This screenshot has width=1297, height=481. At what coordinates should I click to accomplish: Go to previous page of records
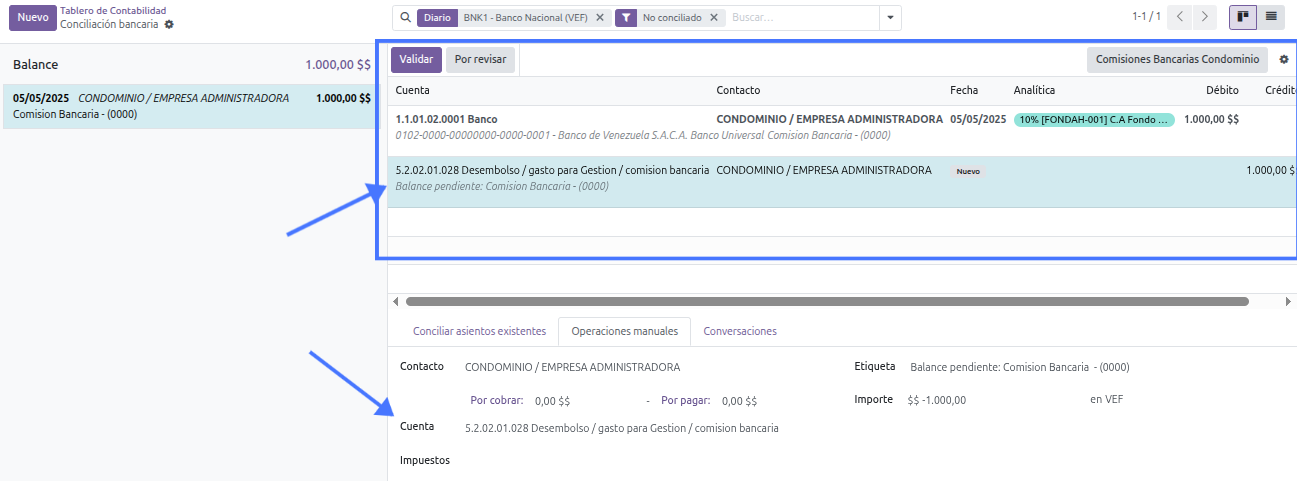tap(1181, 17)
